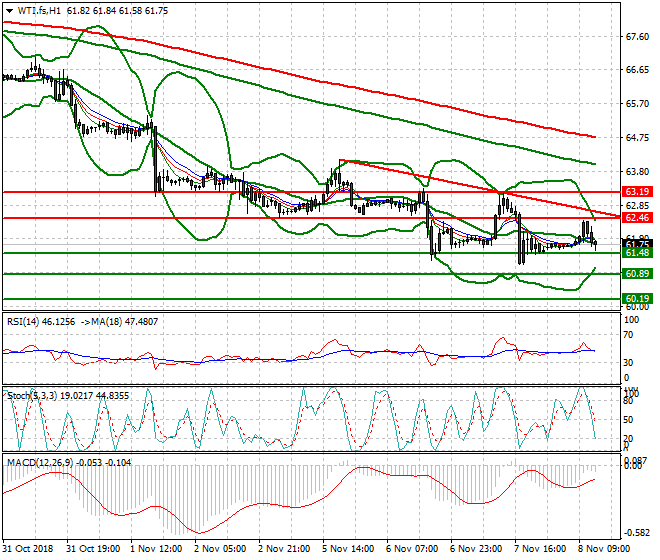Select the 2 Nov 21:00 time axis label
660x560 pixels.
(284, 549)
